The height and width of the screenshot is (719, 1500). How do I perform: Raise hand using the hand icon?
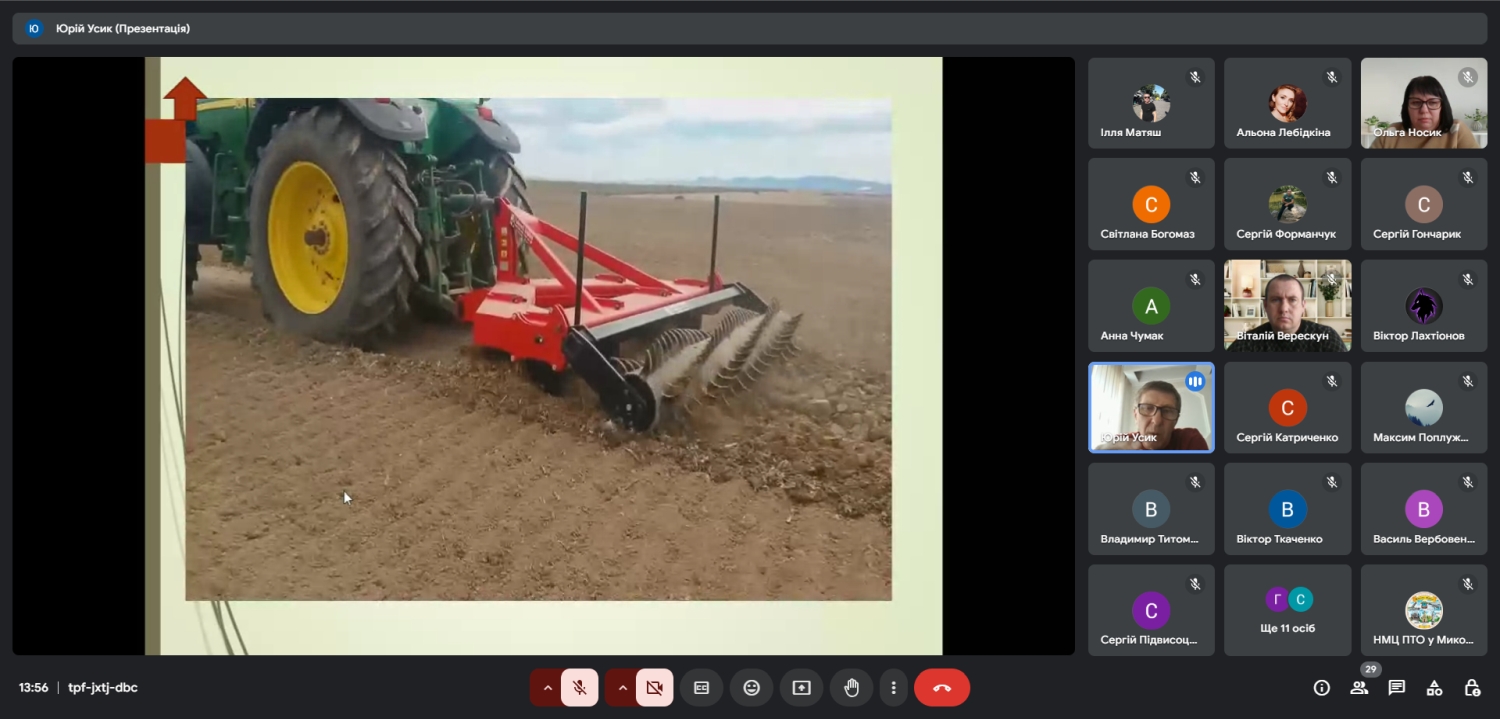click(x=852, y=688)
